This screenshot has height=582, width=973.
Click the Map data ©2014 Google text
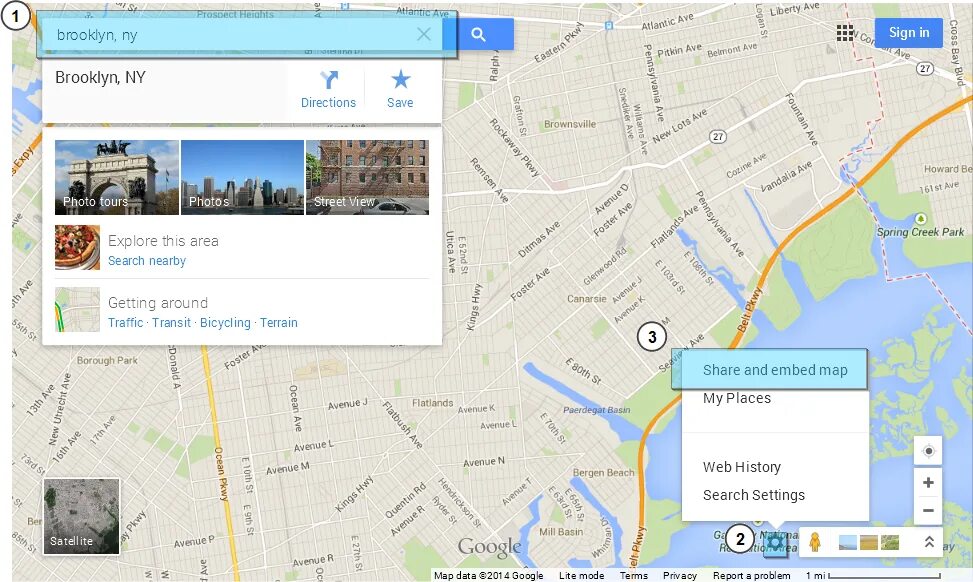[x=488, y=575]
